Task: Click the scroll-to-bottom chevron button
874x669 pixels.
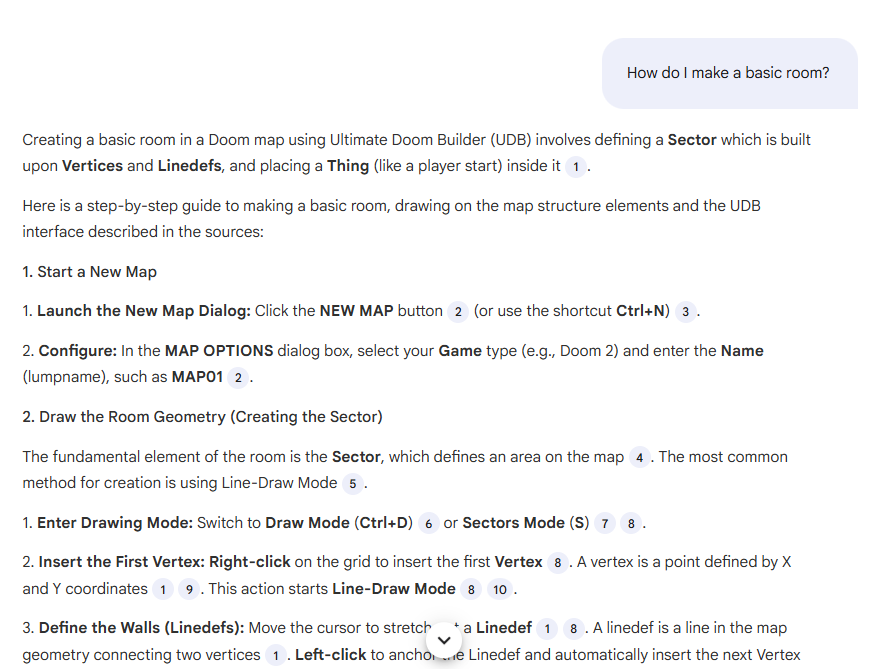Action: pyautogui.click(x=444, y=641)
